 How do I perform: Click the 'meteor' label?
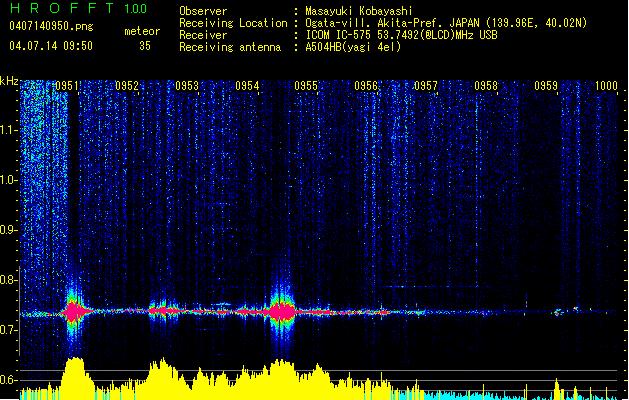[142, 31]
